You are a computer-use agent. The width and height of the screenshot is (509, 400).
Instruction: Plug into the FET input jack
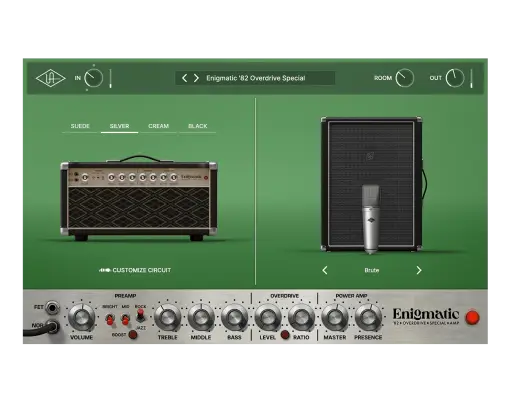[x=52, y=307]
